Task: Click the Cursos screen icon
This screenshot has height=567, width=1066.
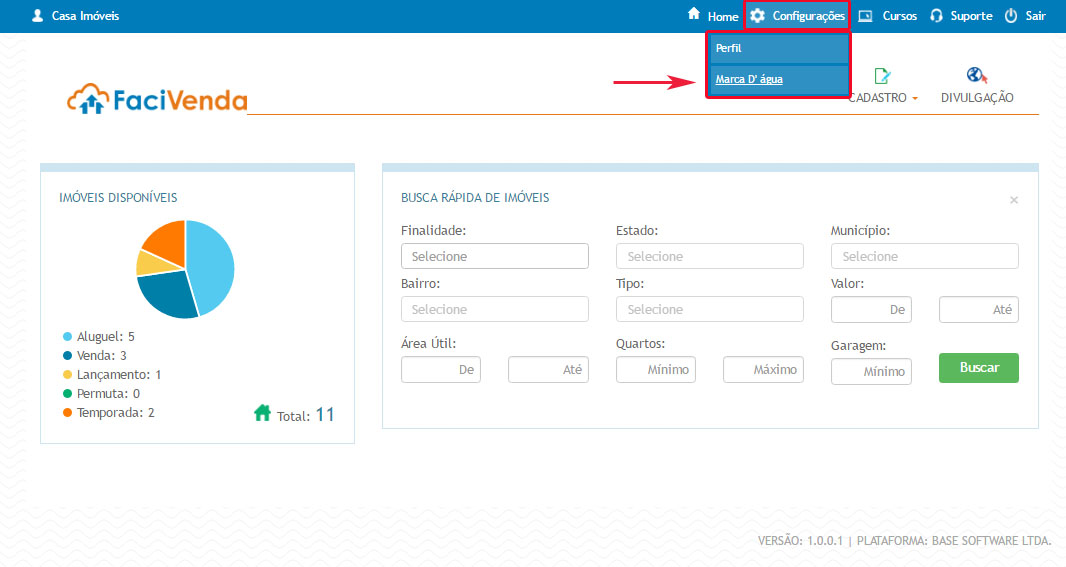Action: click(x=866, y=16)
